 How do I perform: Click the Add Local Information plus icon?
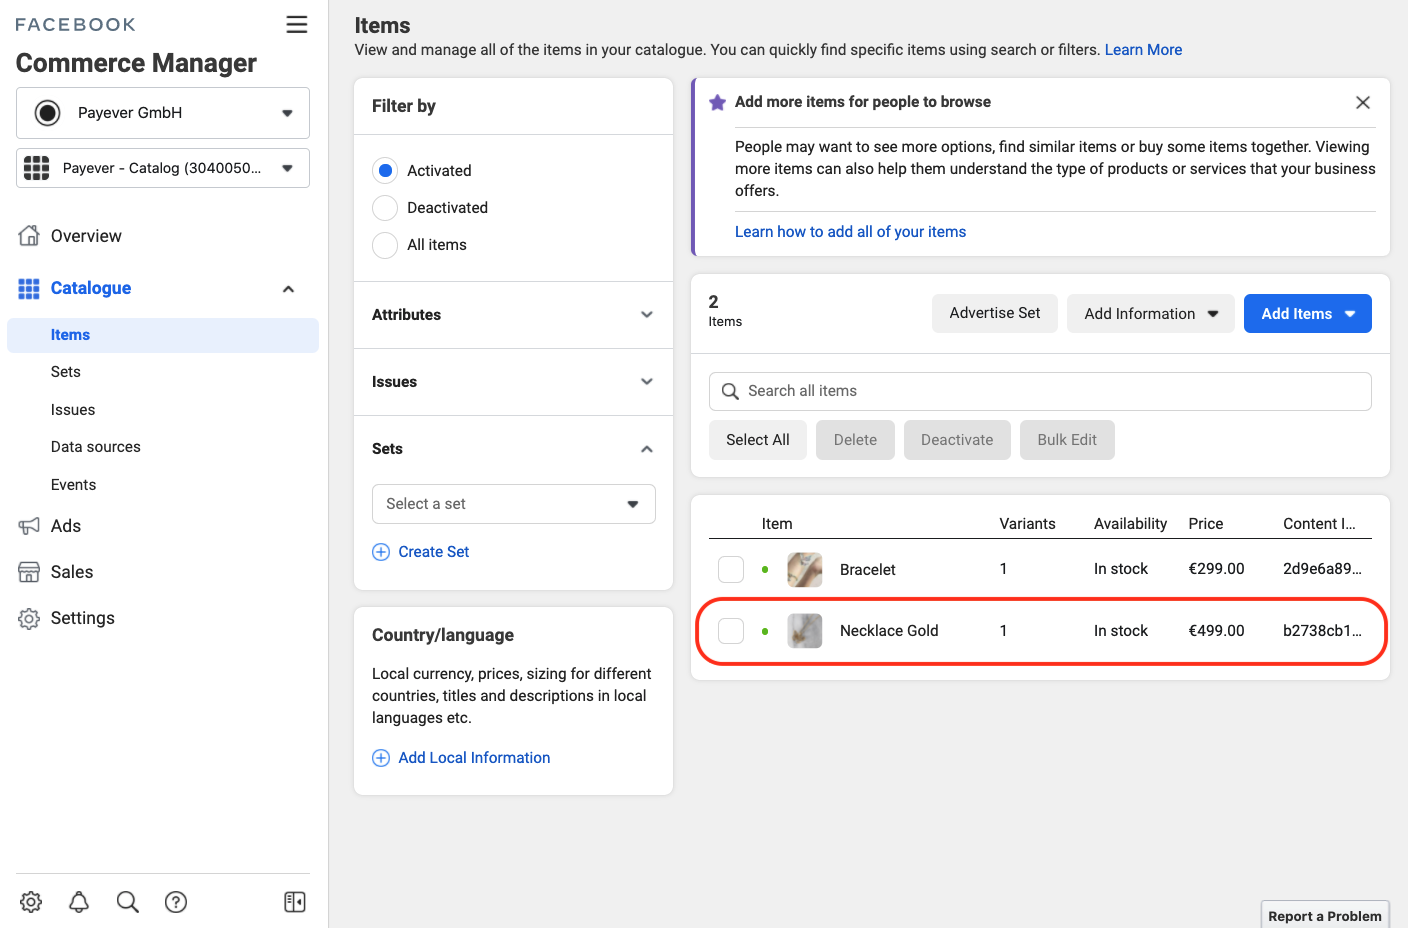(x=381, y=758)
